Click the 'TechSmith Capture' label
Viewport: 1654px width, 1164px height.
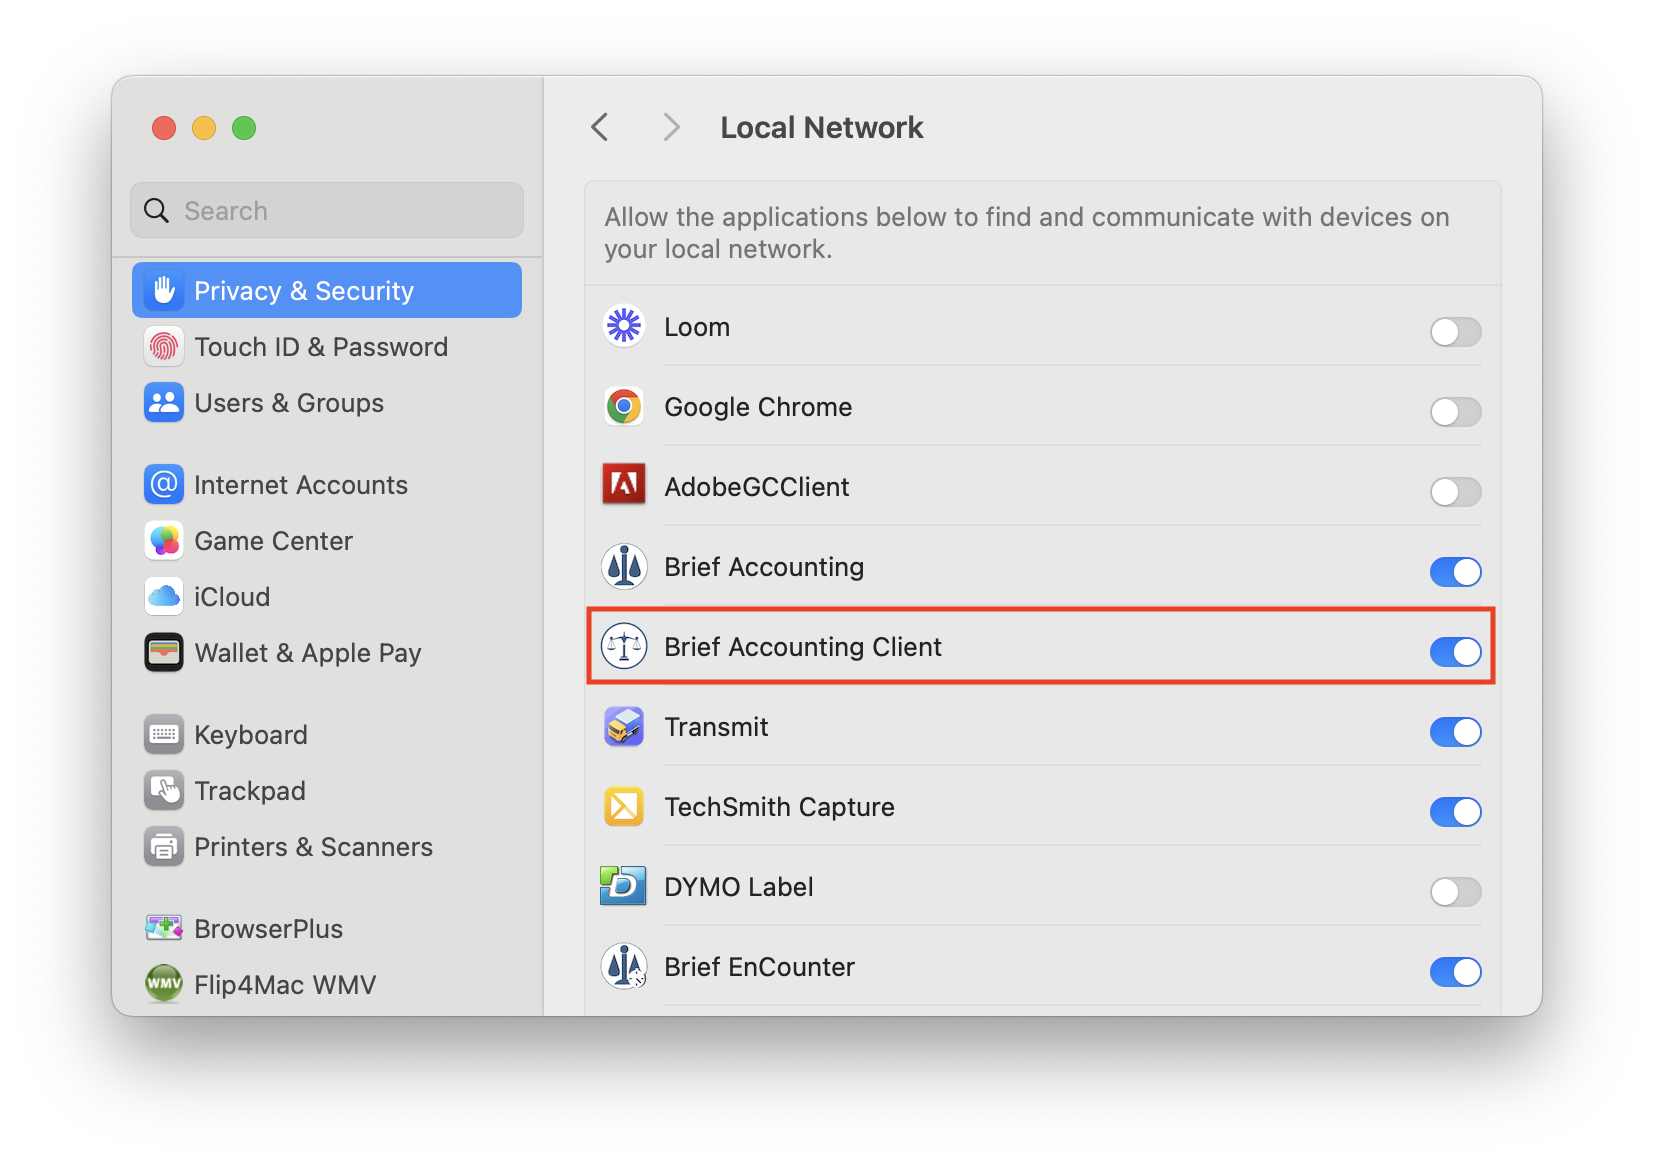(780, 807)
